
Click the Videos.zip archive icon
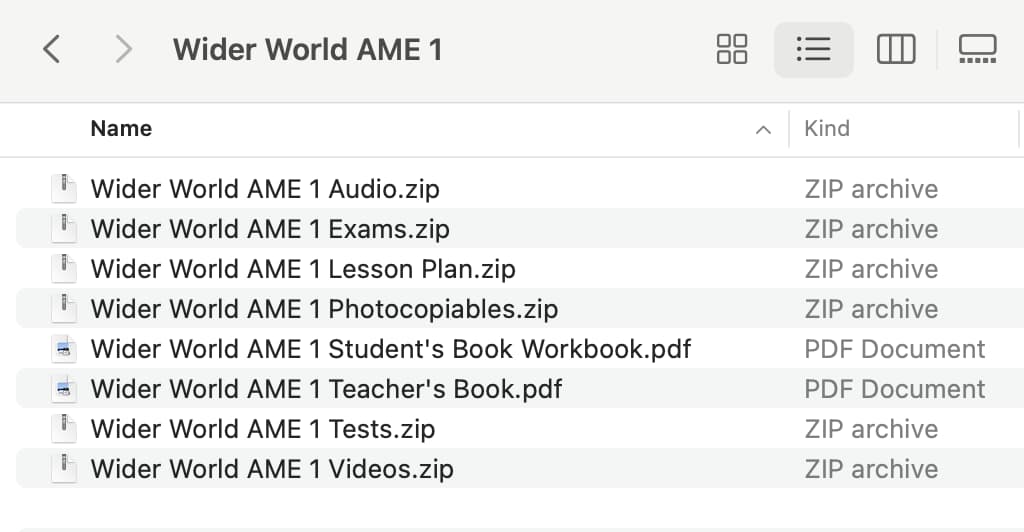click(x=64, y=469)
